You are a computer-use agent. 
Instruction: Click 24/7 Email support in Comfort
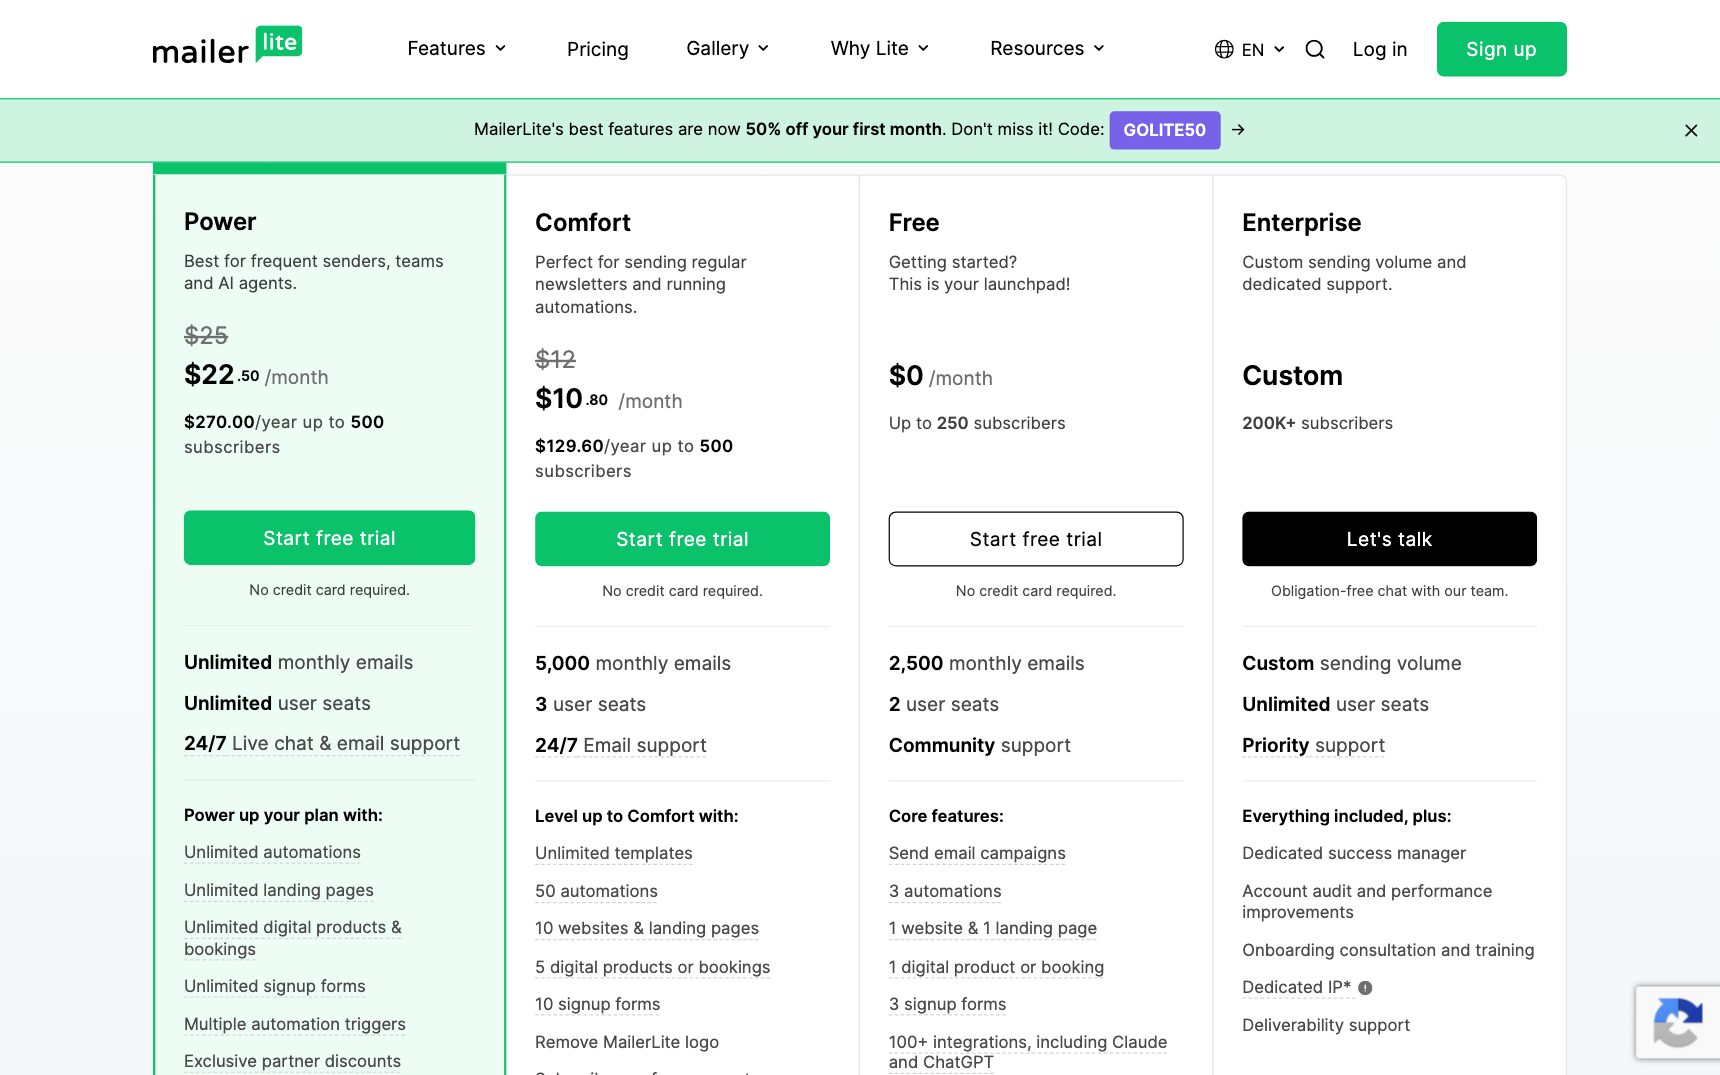point(621,745)
